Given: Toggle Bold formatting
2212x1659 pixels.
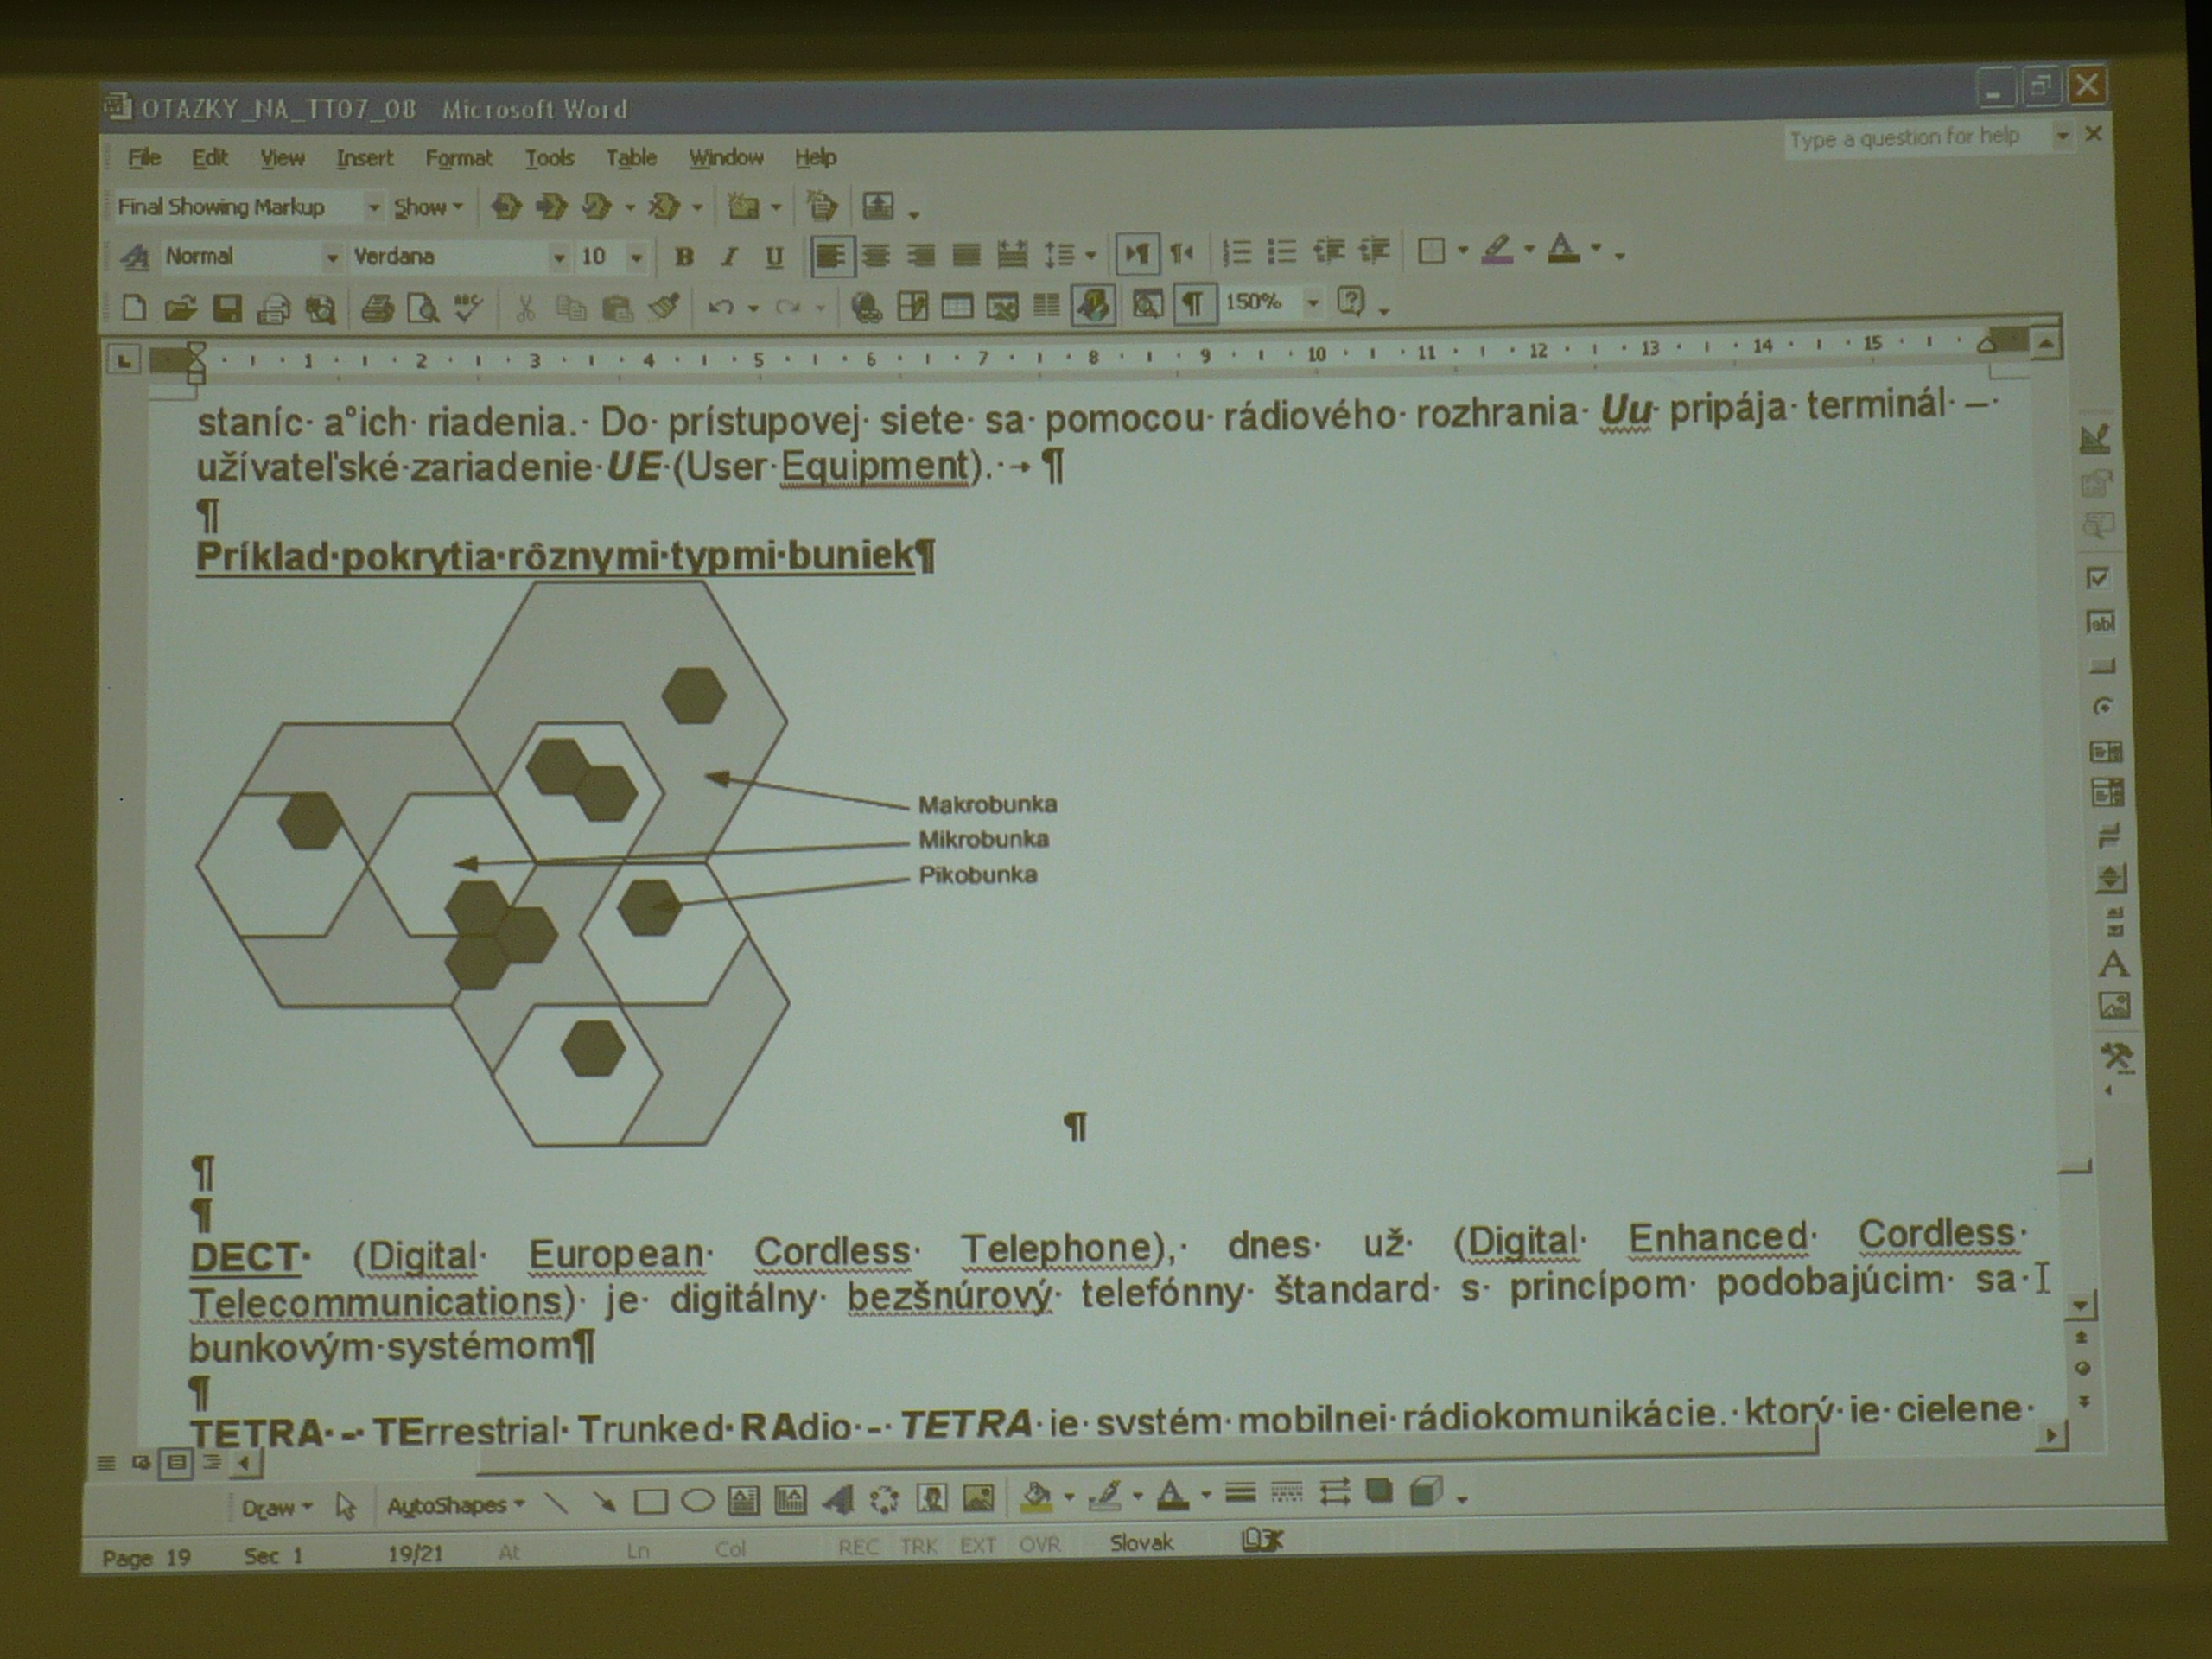Looking at the screenshot, I should pyautogui.click(x=684, y=257).
